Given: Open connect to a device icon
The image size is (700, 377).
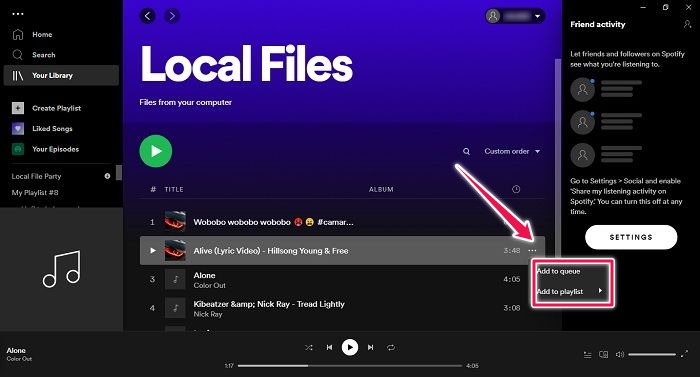Looking at the screenshot, I should click(x=604, y=355).
